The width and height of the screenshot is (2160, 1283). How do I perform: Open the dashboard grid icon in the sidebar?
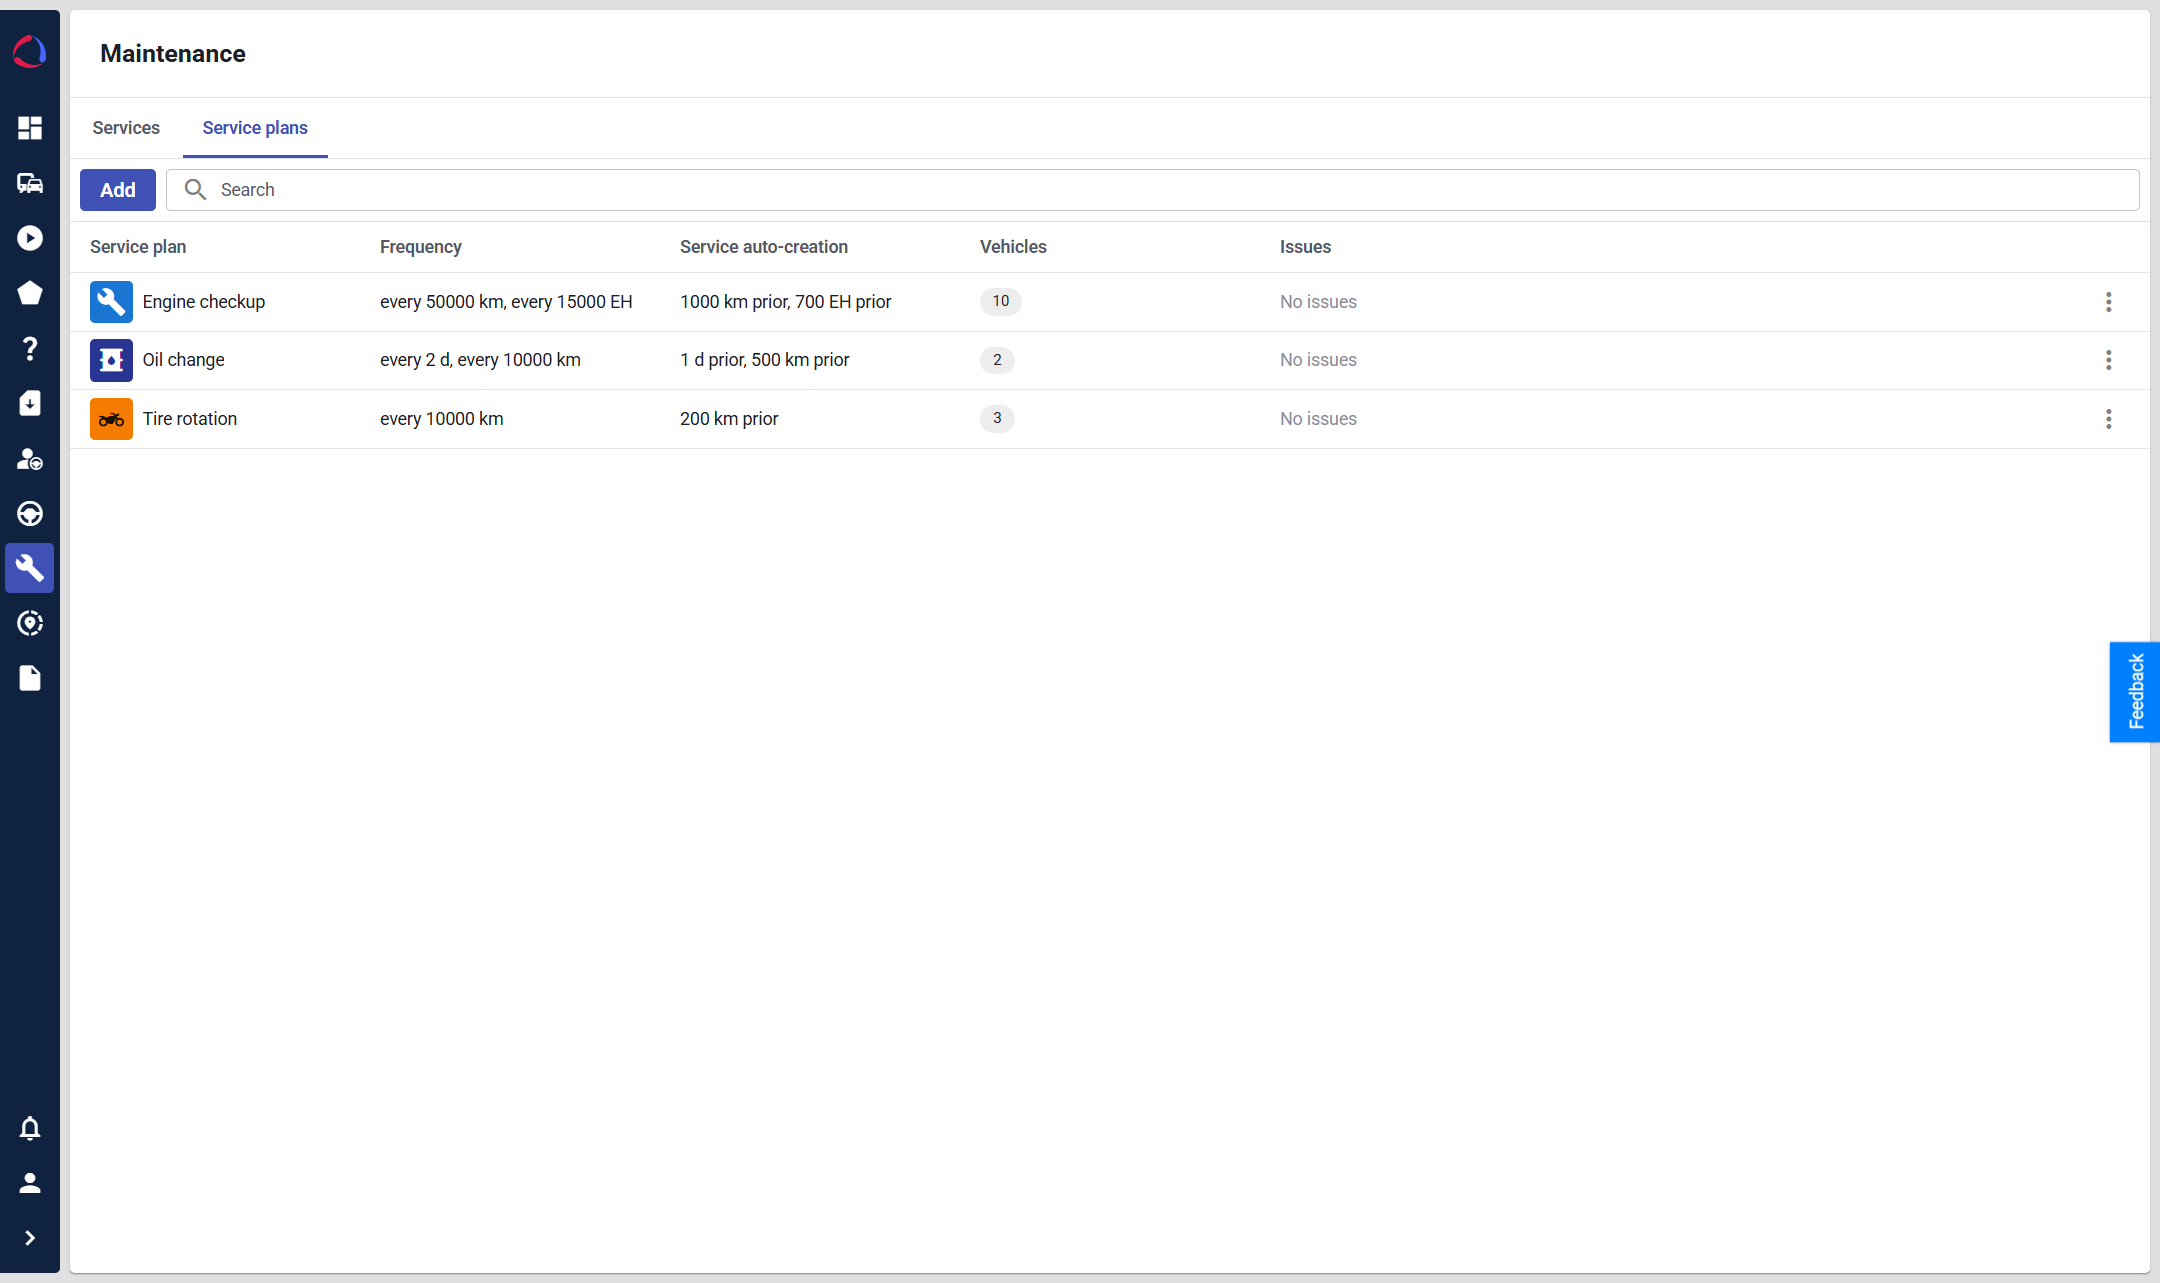pyautogui.click(x=30, y=128)
